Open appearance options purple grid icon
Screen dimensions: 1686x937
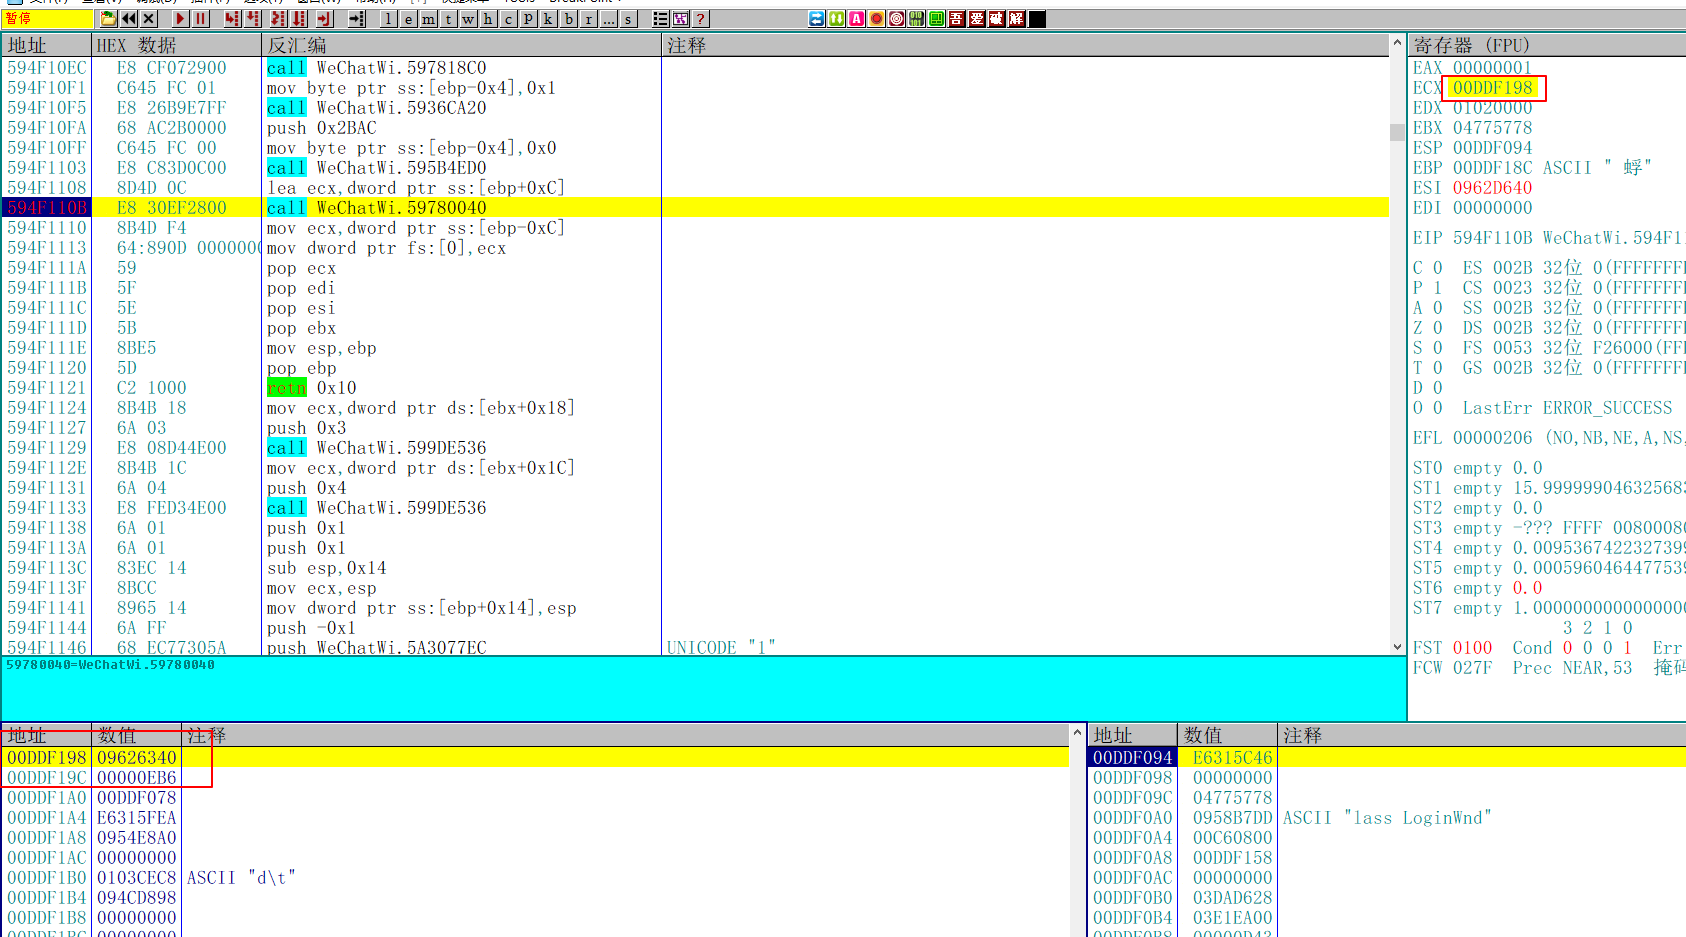point(681,19)
